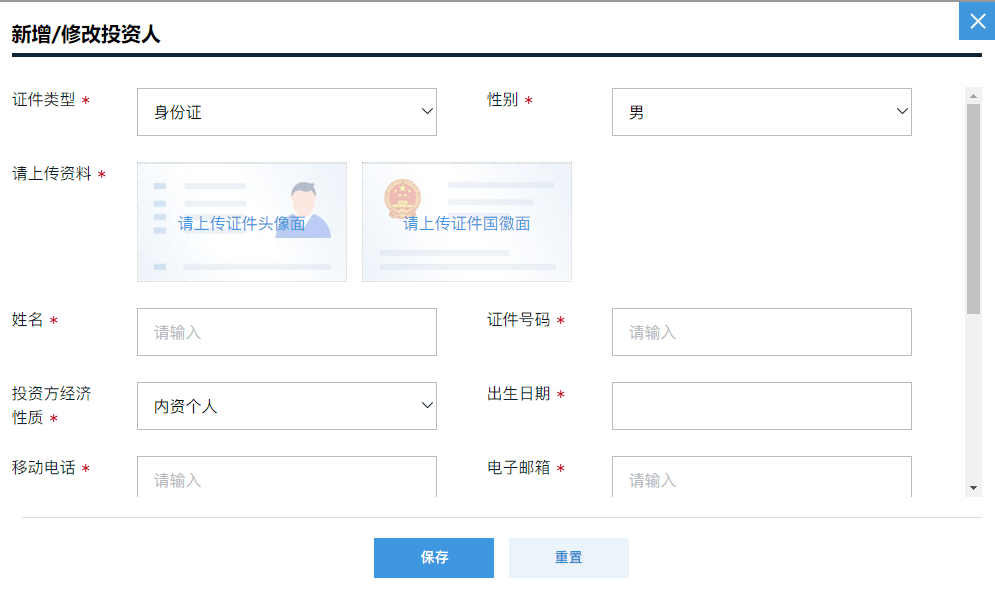Click the scrollbar down arrow
Image resolution: width=995 pixels, height=596 pixels.
coord(973,488)
